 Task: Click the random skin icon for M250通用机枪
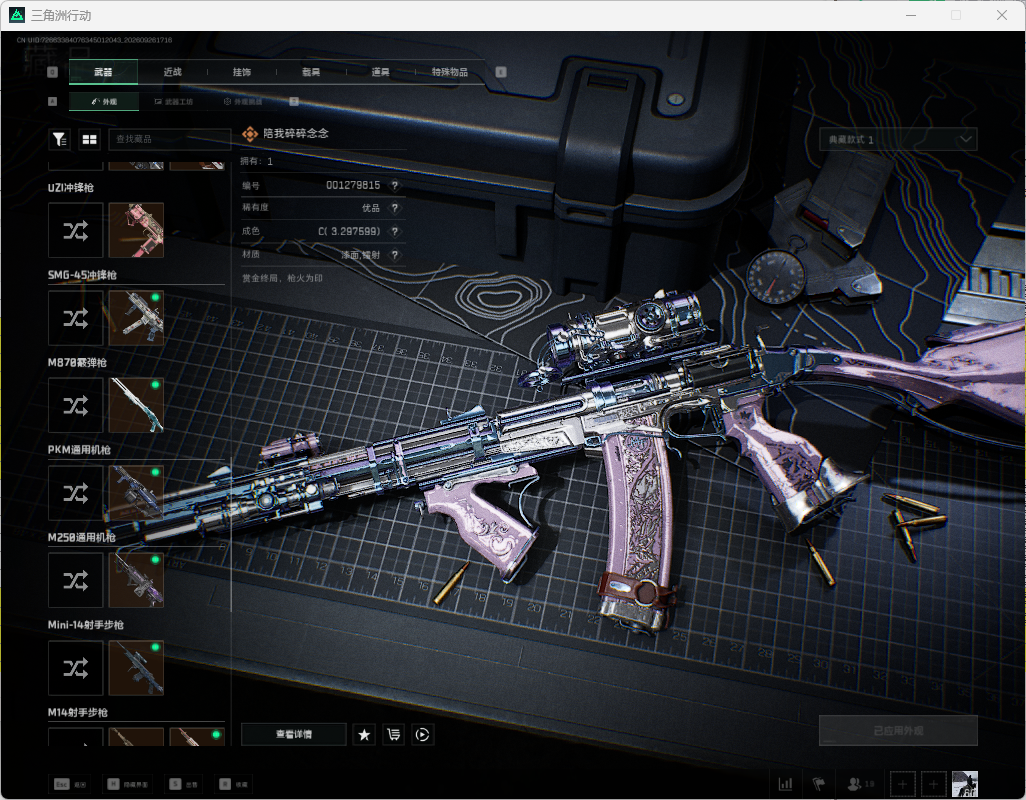[76, 580]
